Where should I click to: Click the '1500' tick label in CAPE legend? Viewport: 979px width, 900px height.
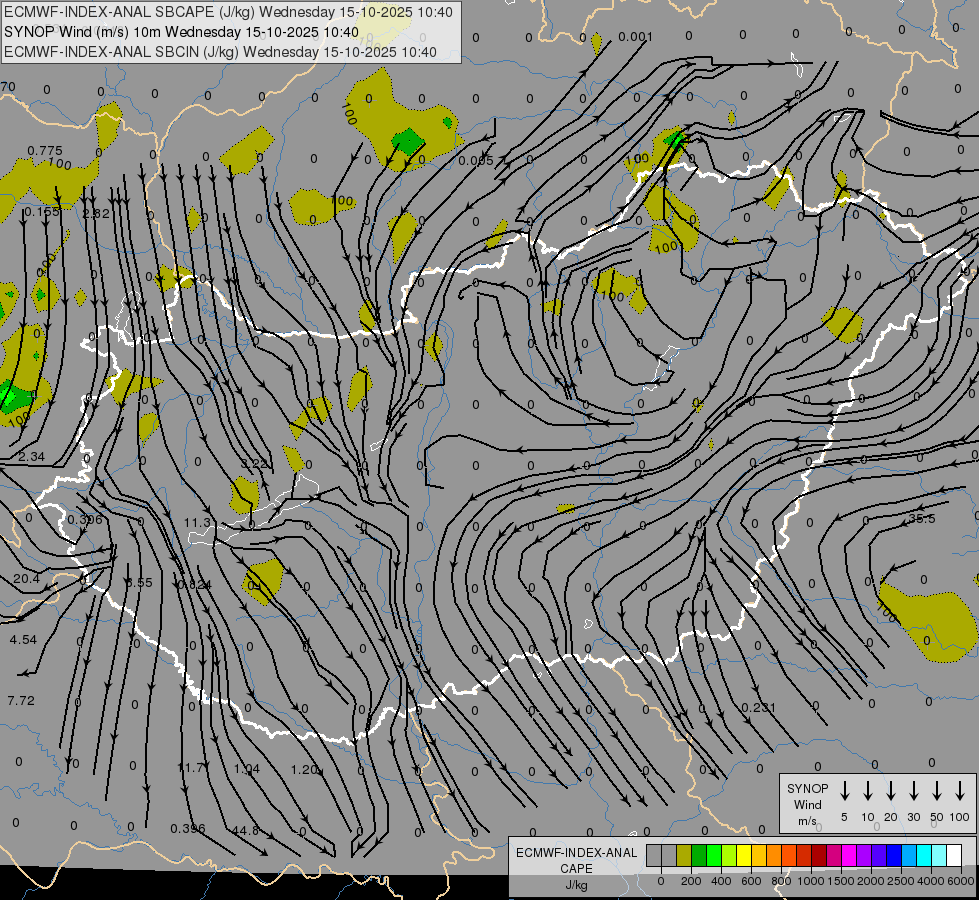[841, 881]
